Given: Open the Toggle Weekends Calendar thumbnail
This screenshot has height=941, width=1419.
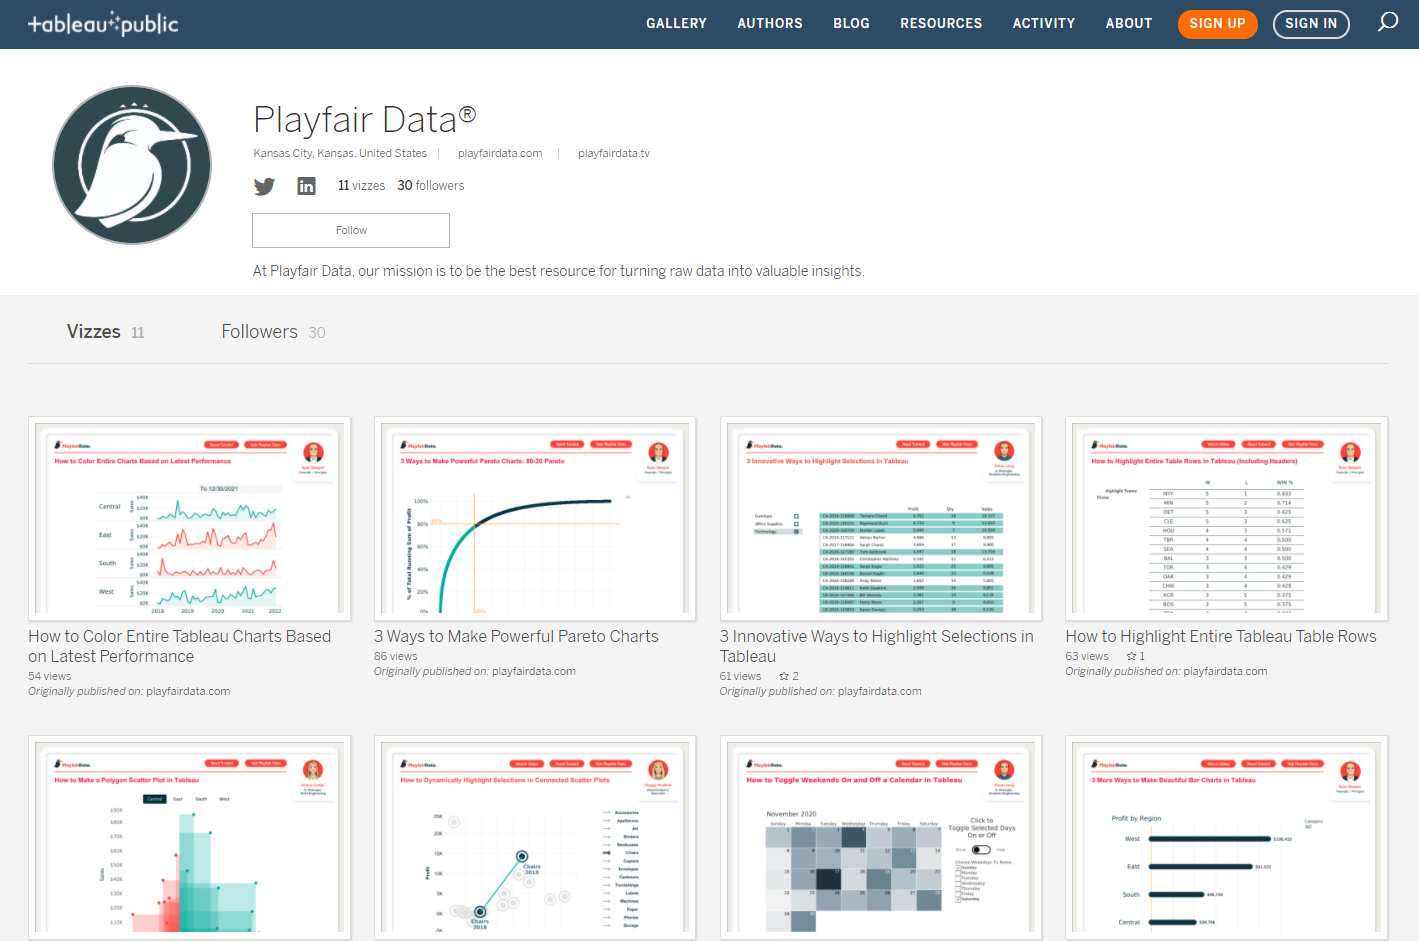Looking at the screenshot, I should click(x=881, y=838).
